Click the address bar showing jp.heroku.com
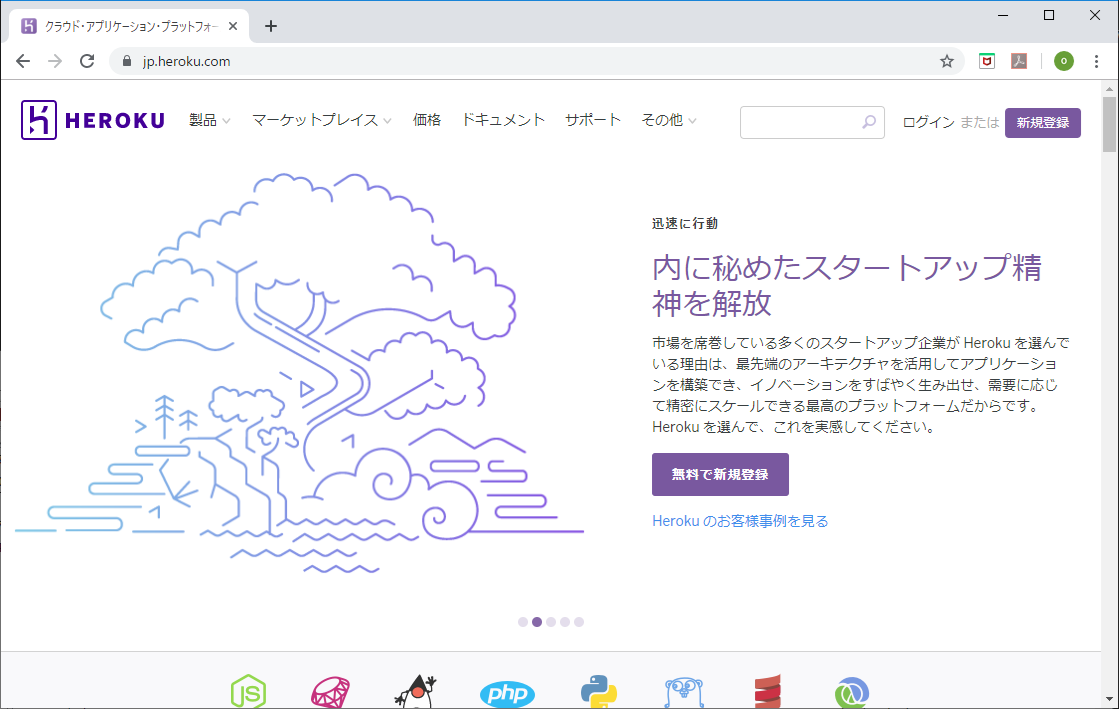The height and width of the screenshot is (709, 1119). tap(535, 61)
